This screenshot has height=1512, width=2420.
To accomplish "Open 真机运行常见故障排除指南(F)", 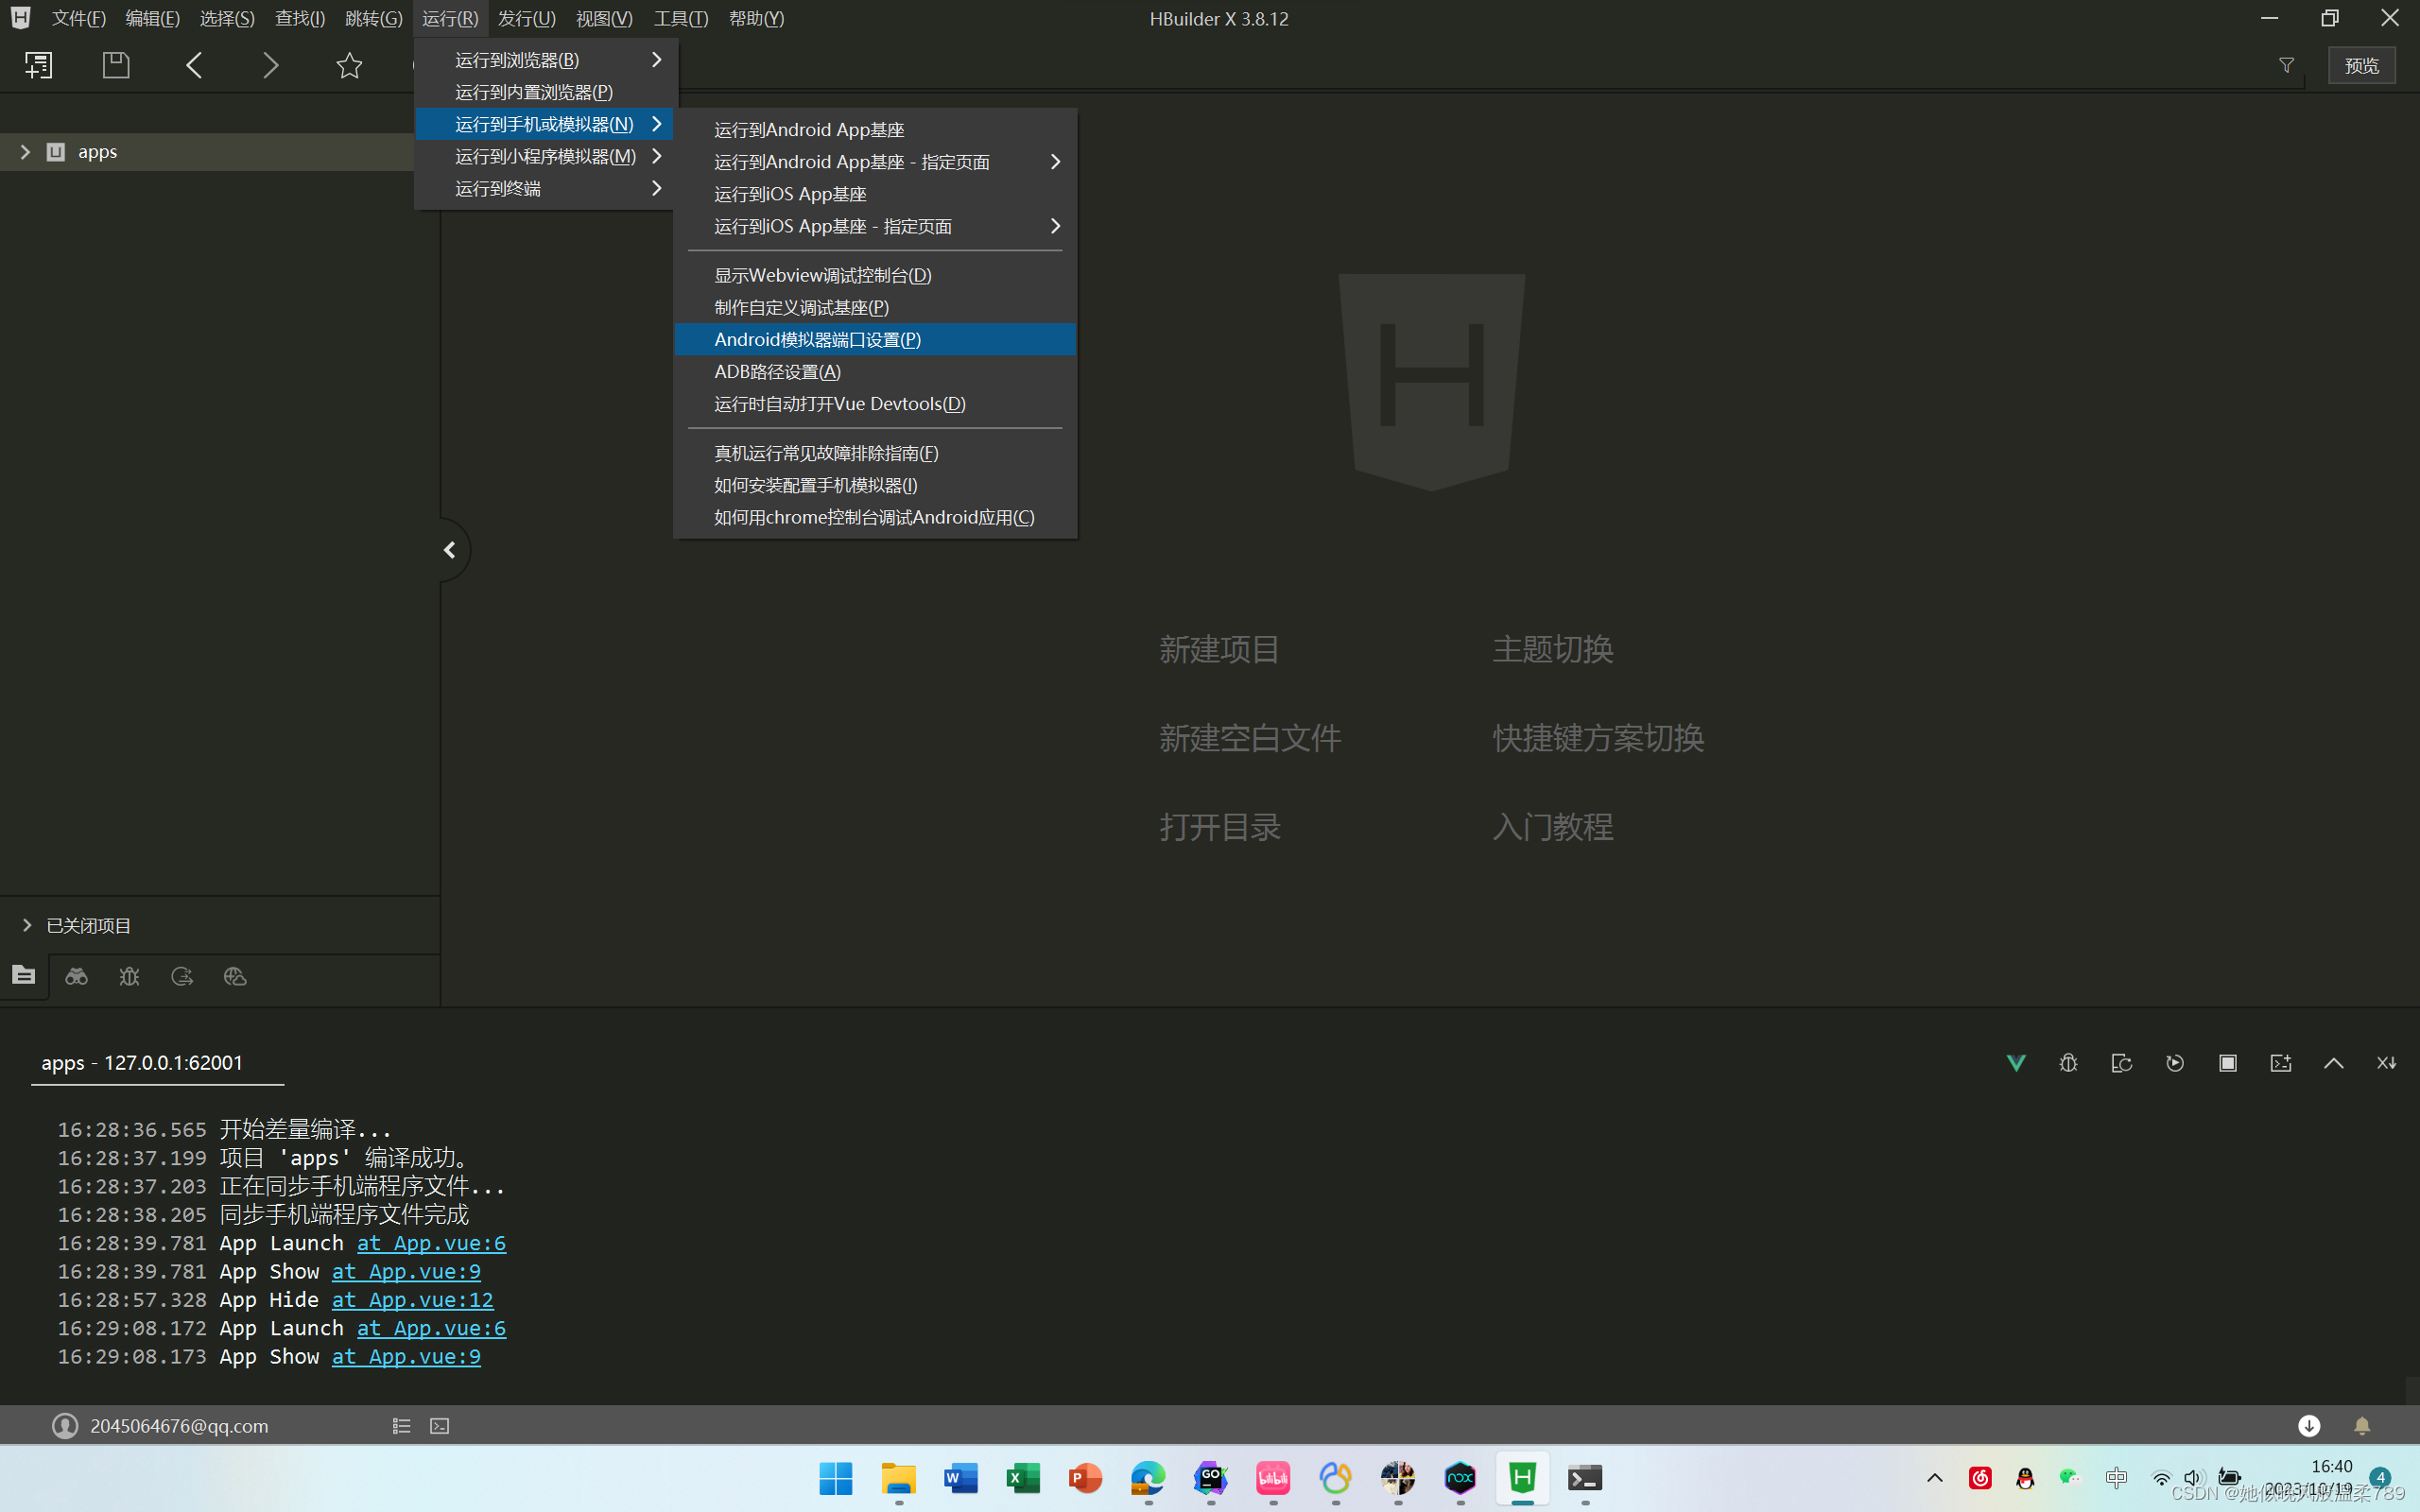I will point(875,453).
